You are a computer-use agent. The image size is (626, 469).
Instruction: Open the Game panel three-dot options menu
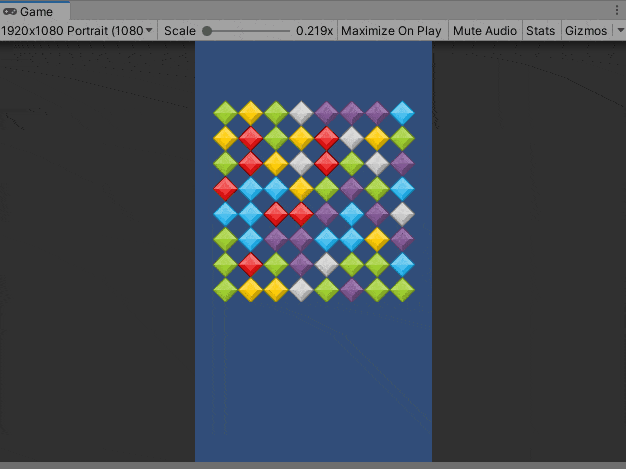[x=616, y=9]
